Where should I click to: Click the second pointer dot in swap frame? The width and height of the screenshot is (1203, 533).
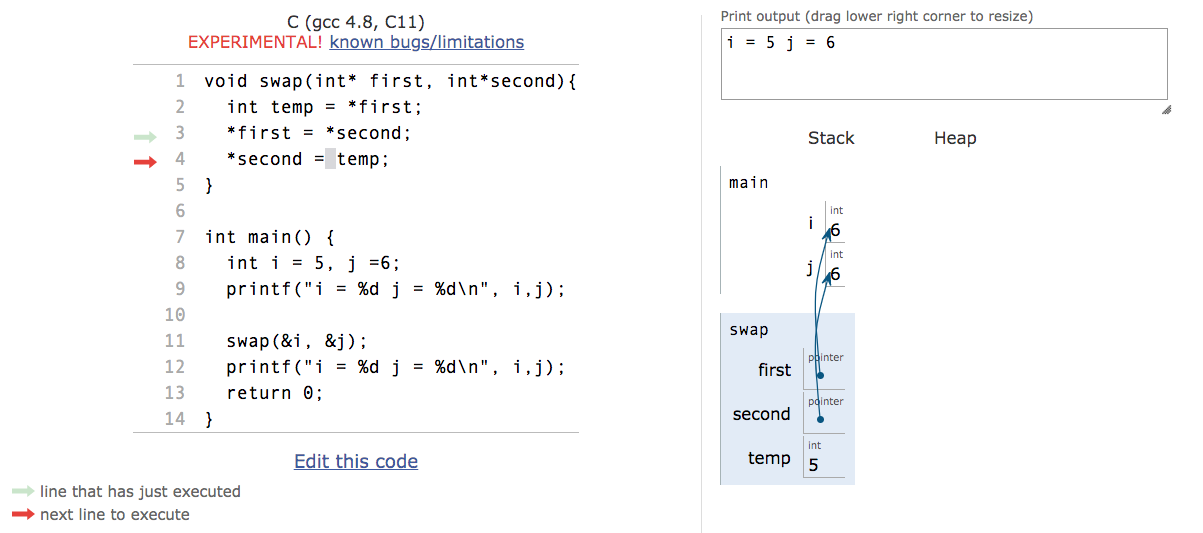[820, 419]
